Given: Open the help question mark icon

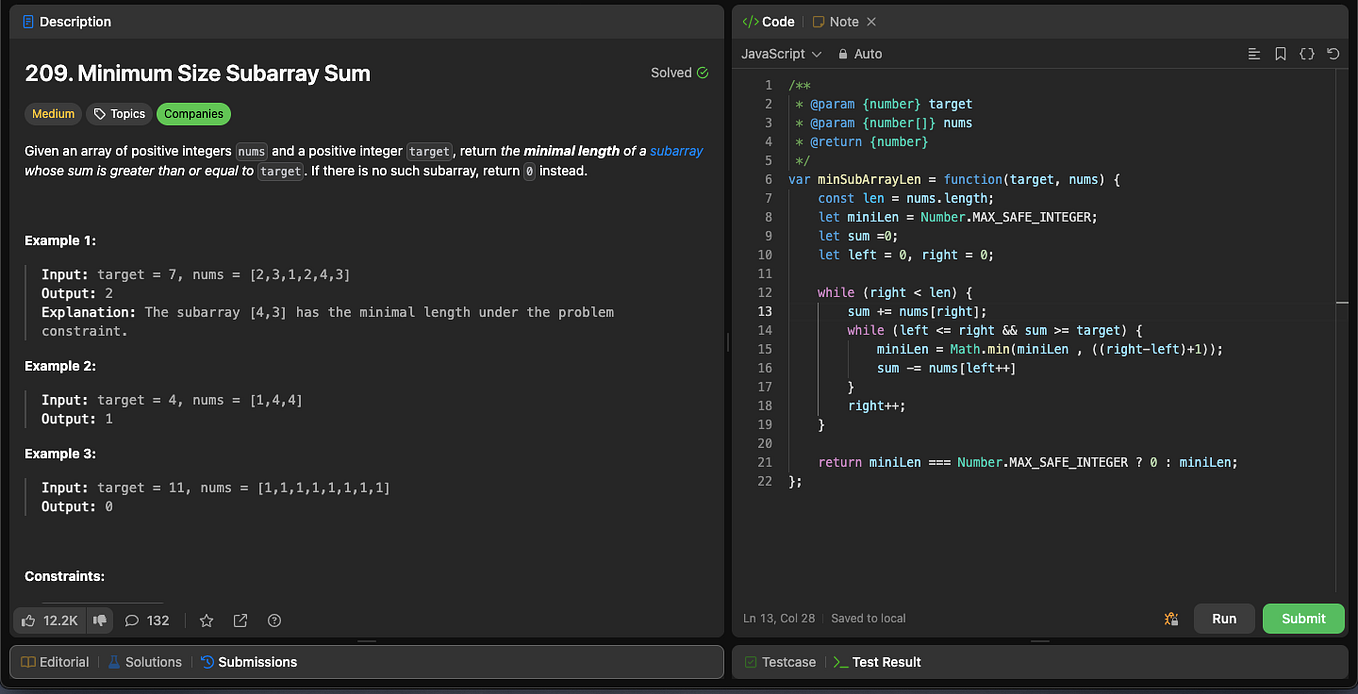Looking at the screenshot, I should 274,620.
